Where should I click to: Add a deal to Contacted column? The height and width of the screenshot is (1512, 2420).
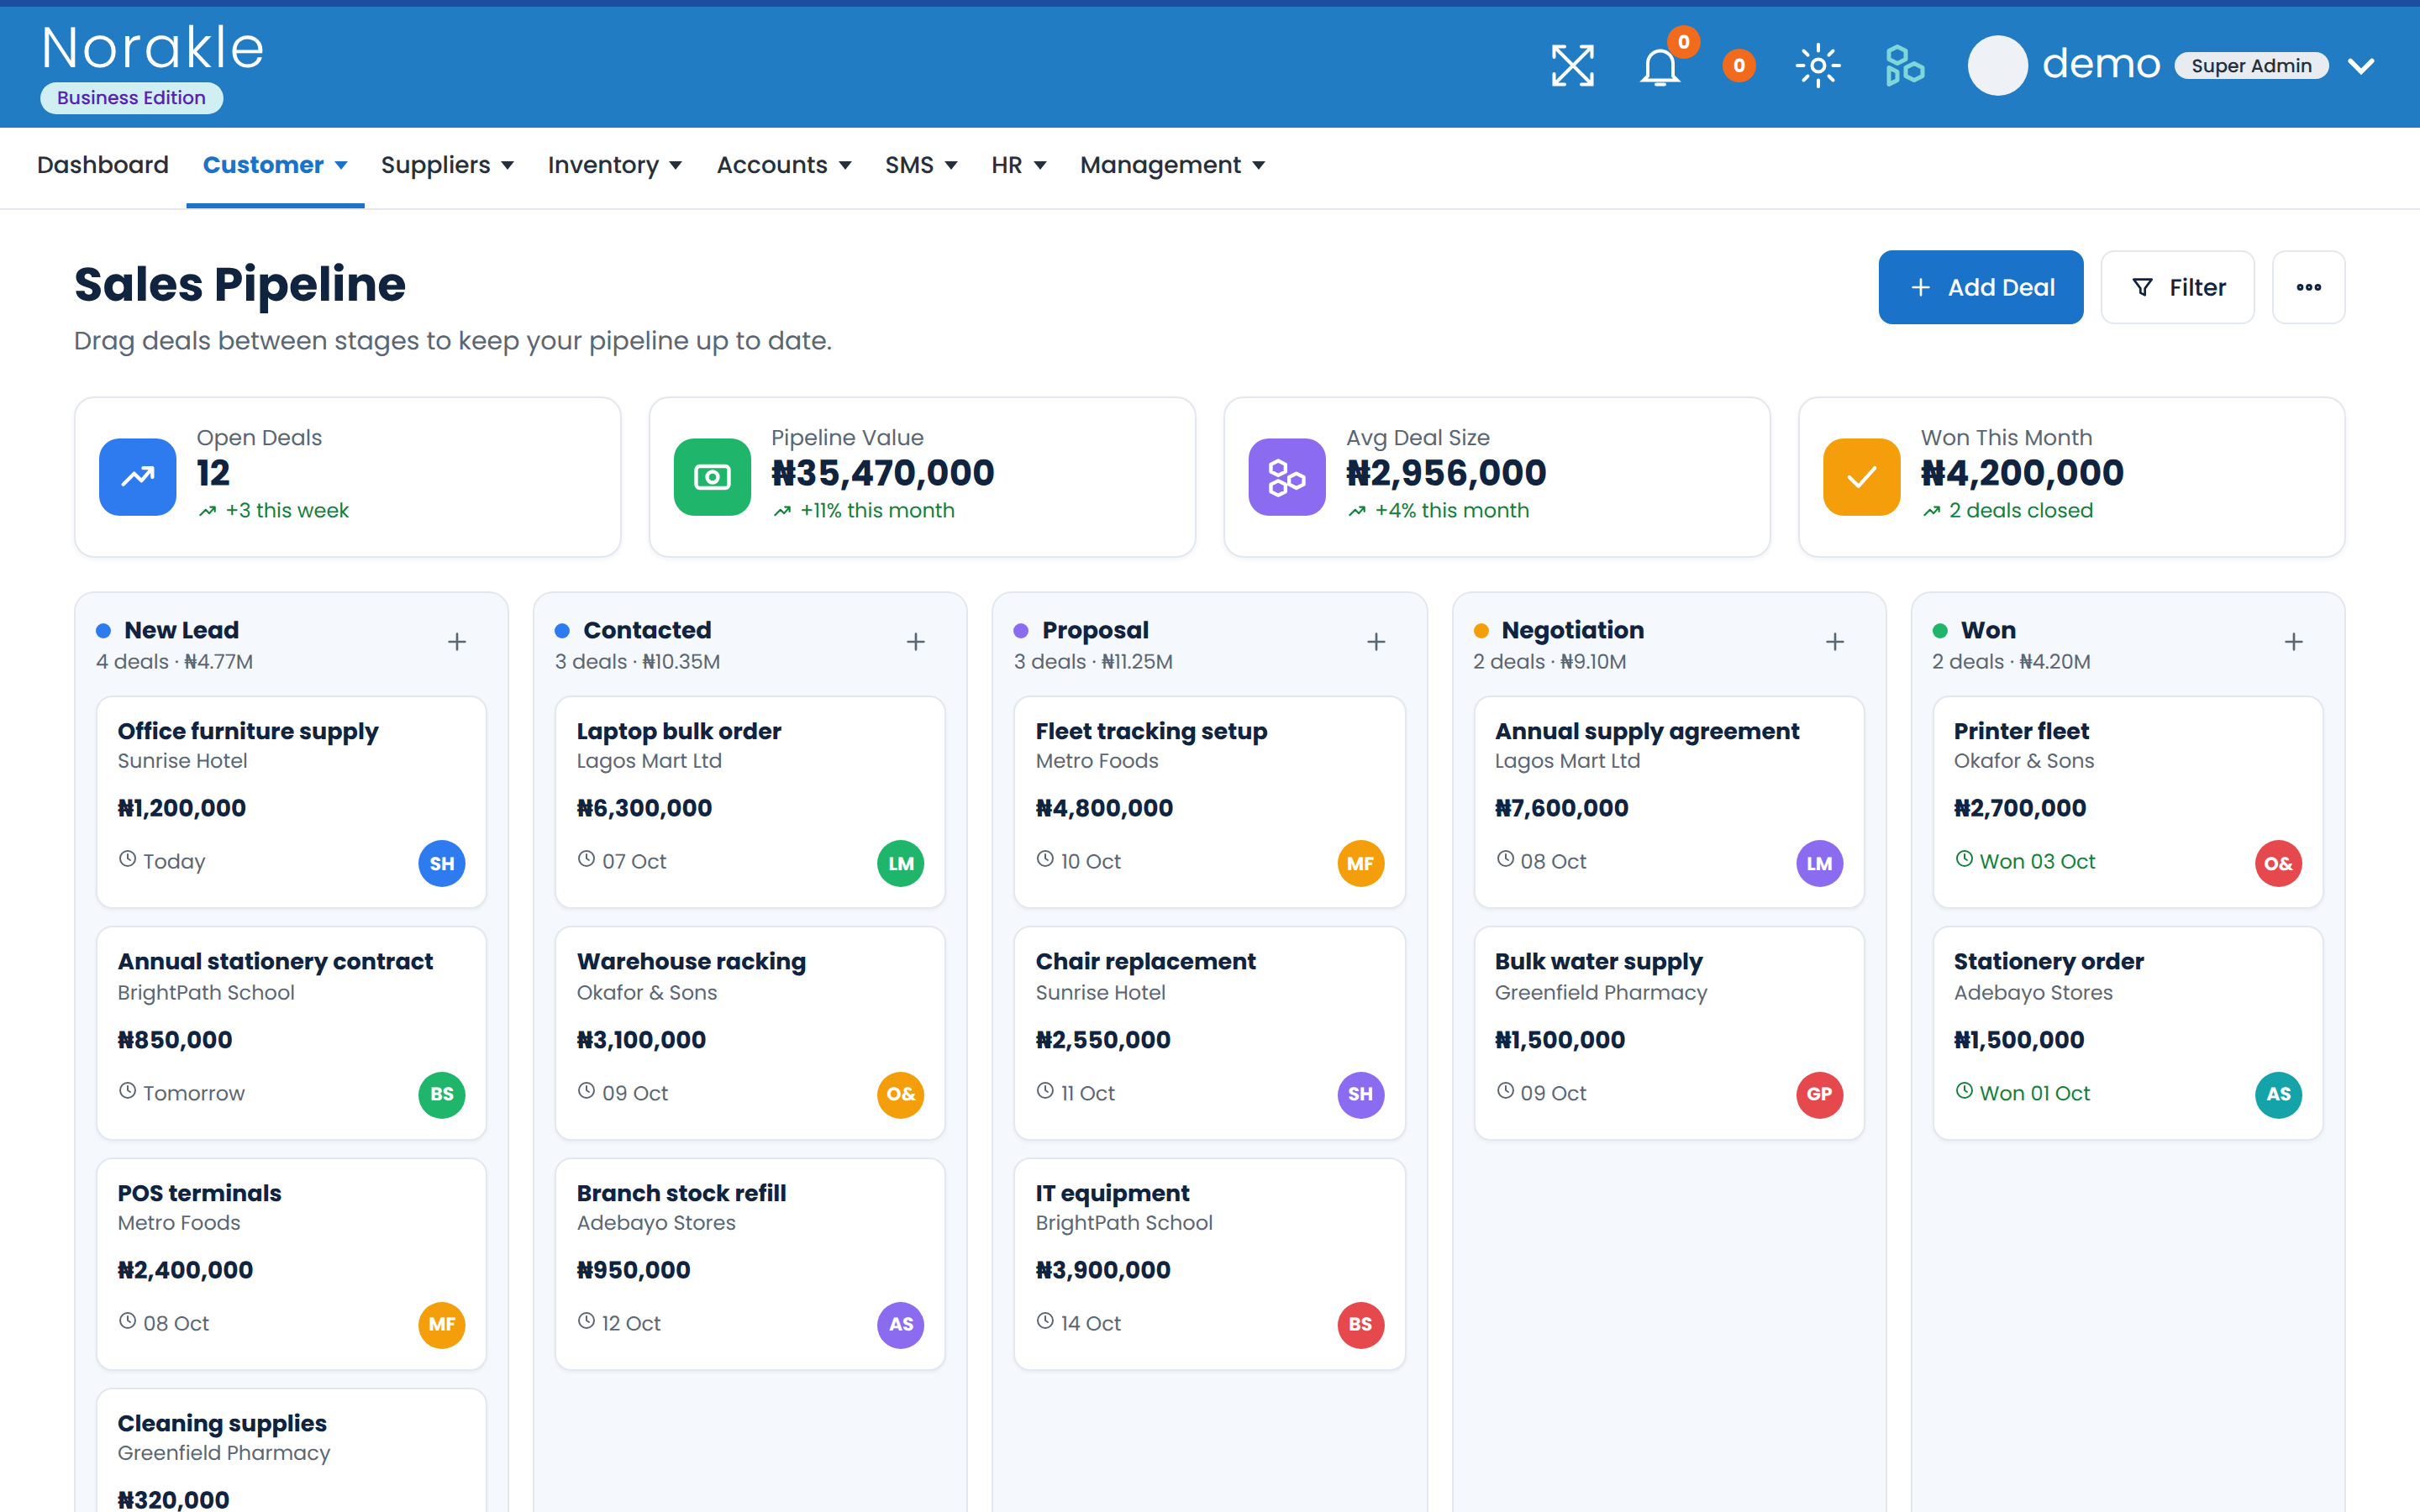pyautogui.click(x=916, y=642)
